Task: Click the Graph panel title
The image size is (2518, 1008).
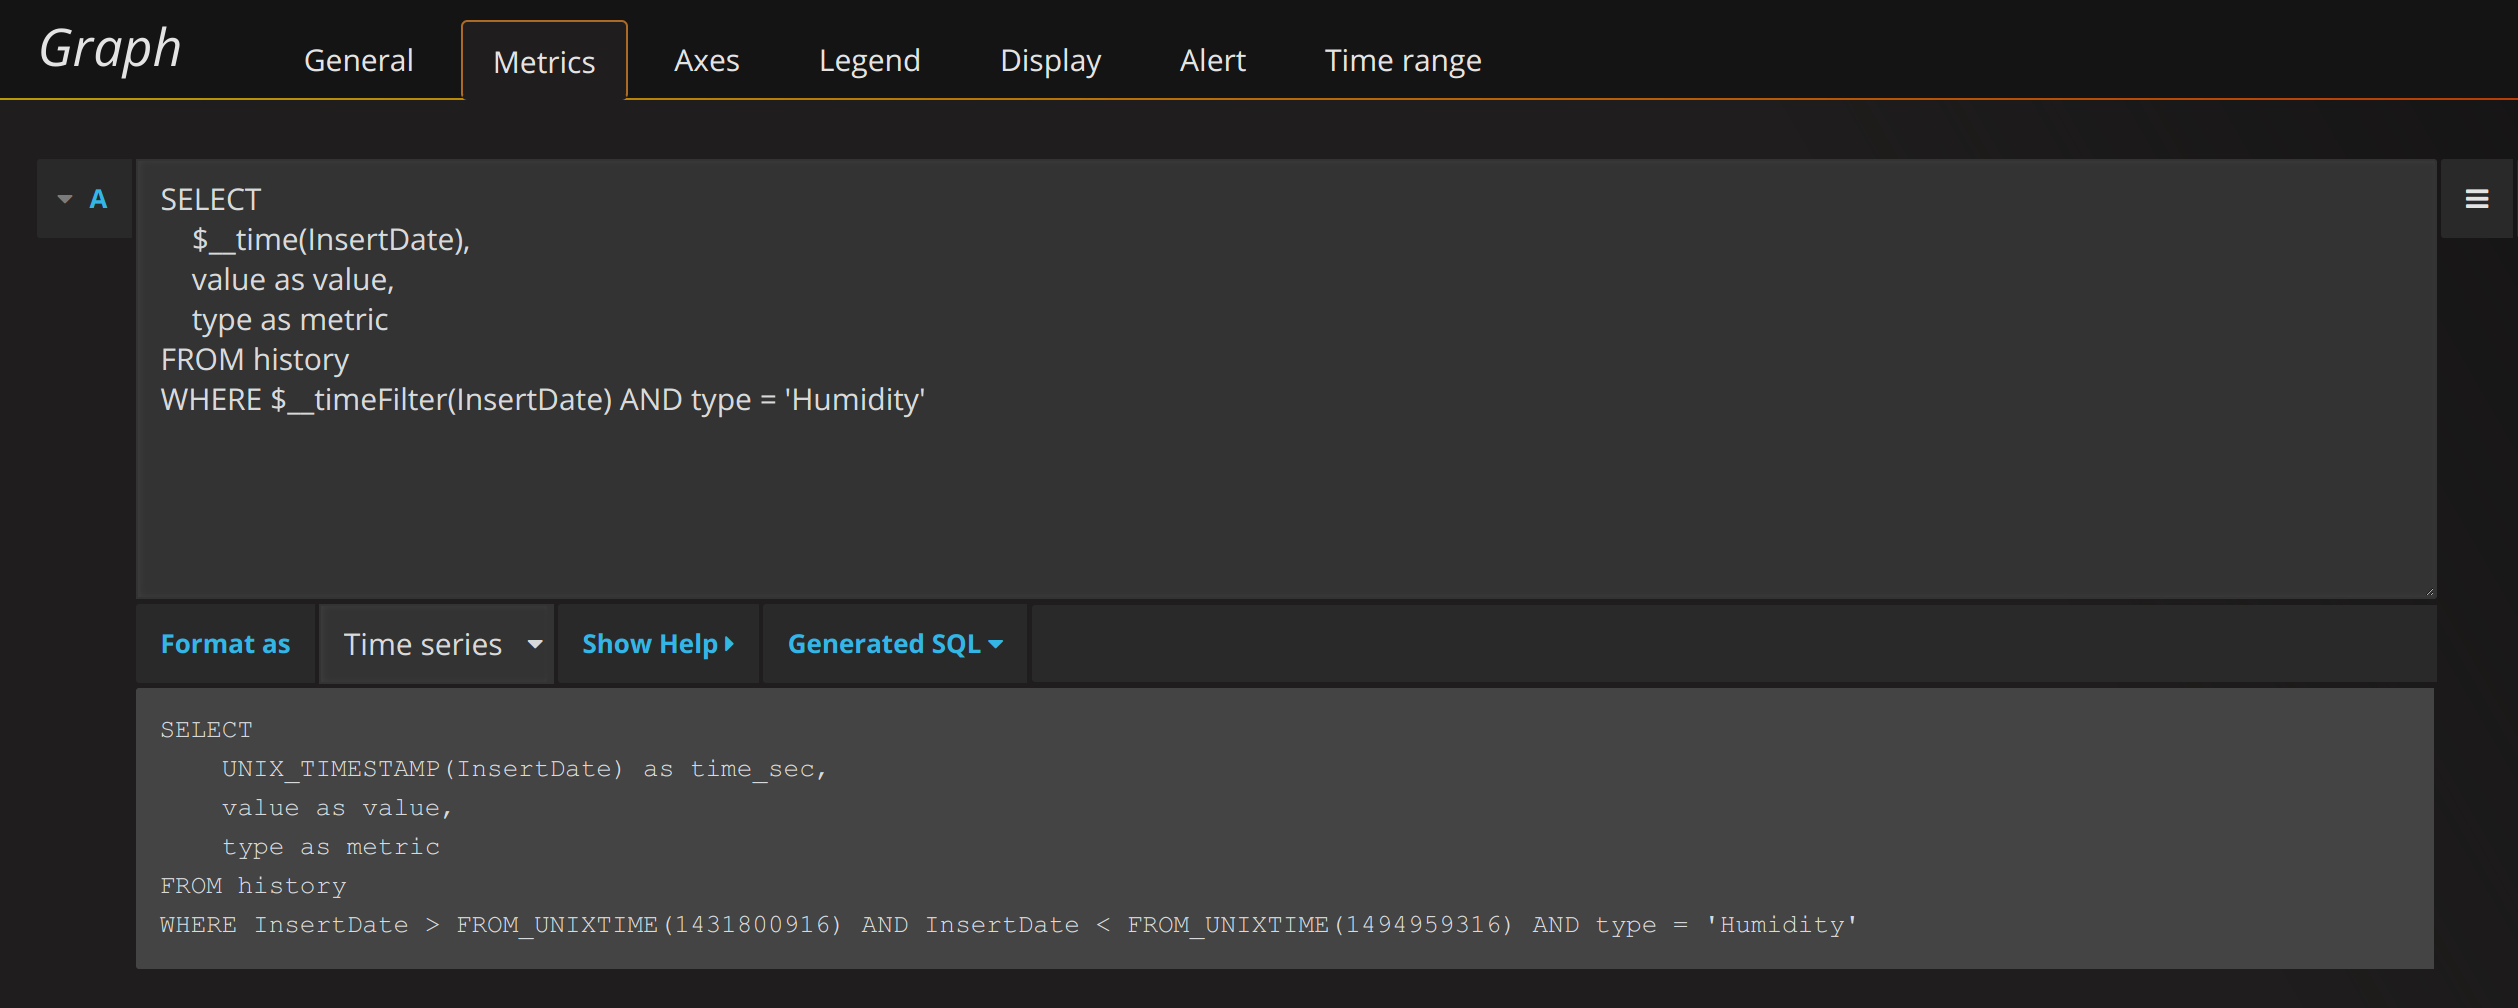Action: 110,49
